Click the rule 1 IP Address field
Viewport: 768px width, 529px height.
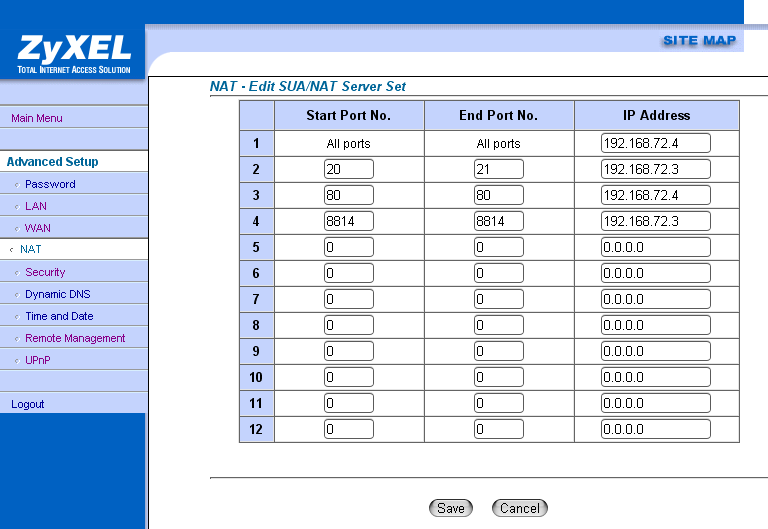655,143
